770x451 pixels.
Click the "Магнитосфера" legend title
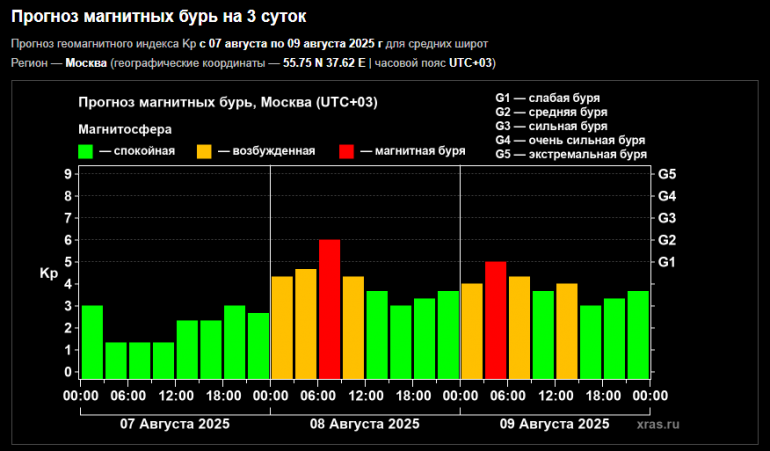click(125, 129)
